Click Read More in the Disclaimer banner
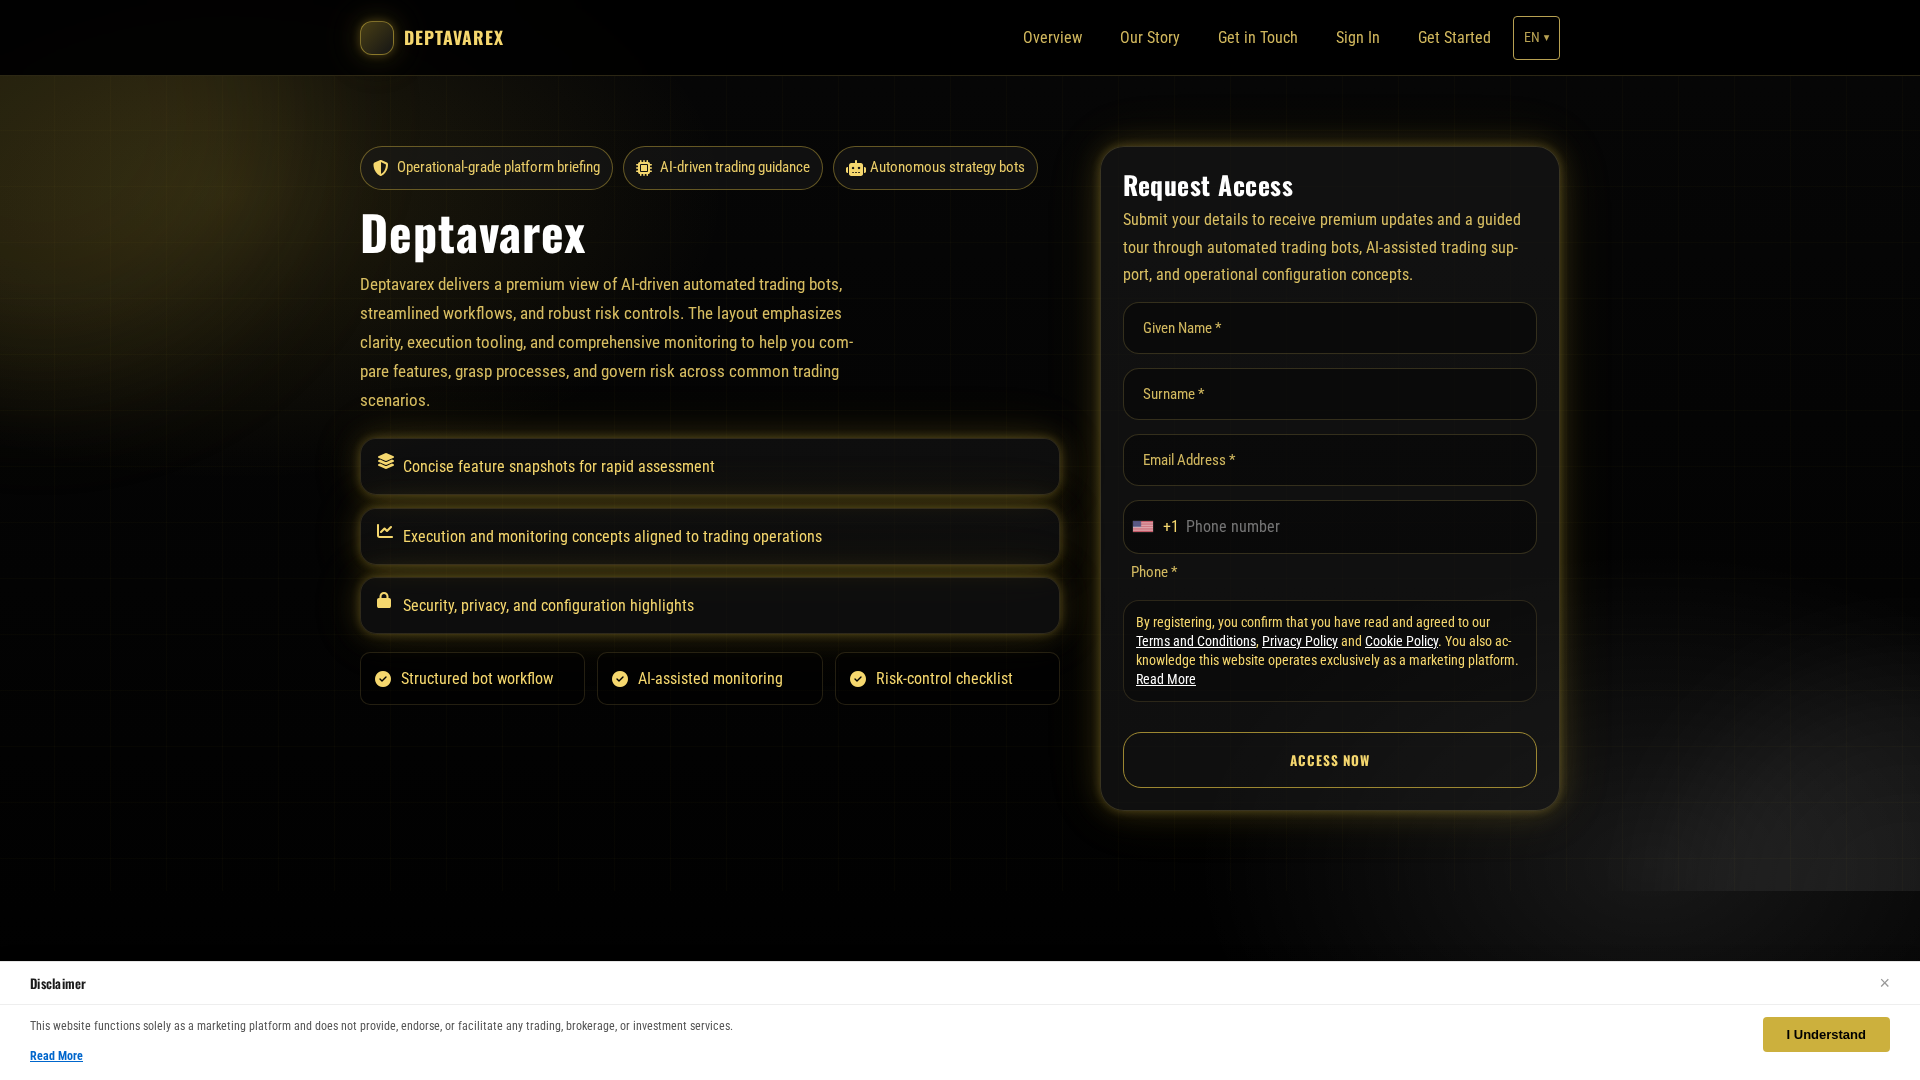This screenshot has width=1920, height=1080. tap(56, 1056)
